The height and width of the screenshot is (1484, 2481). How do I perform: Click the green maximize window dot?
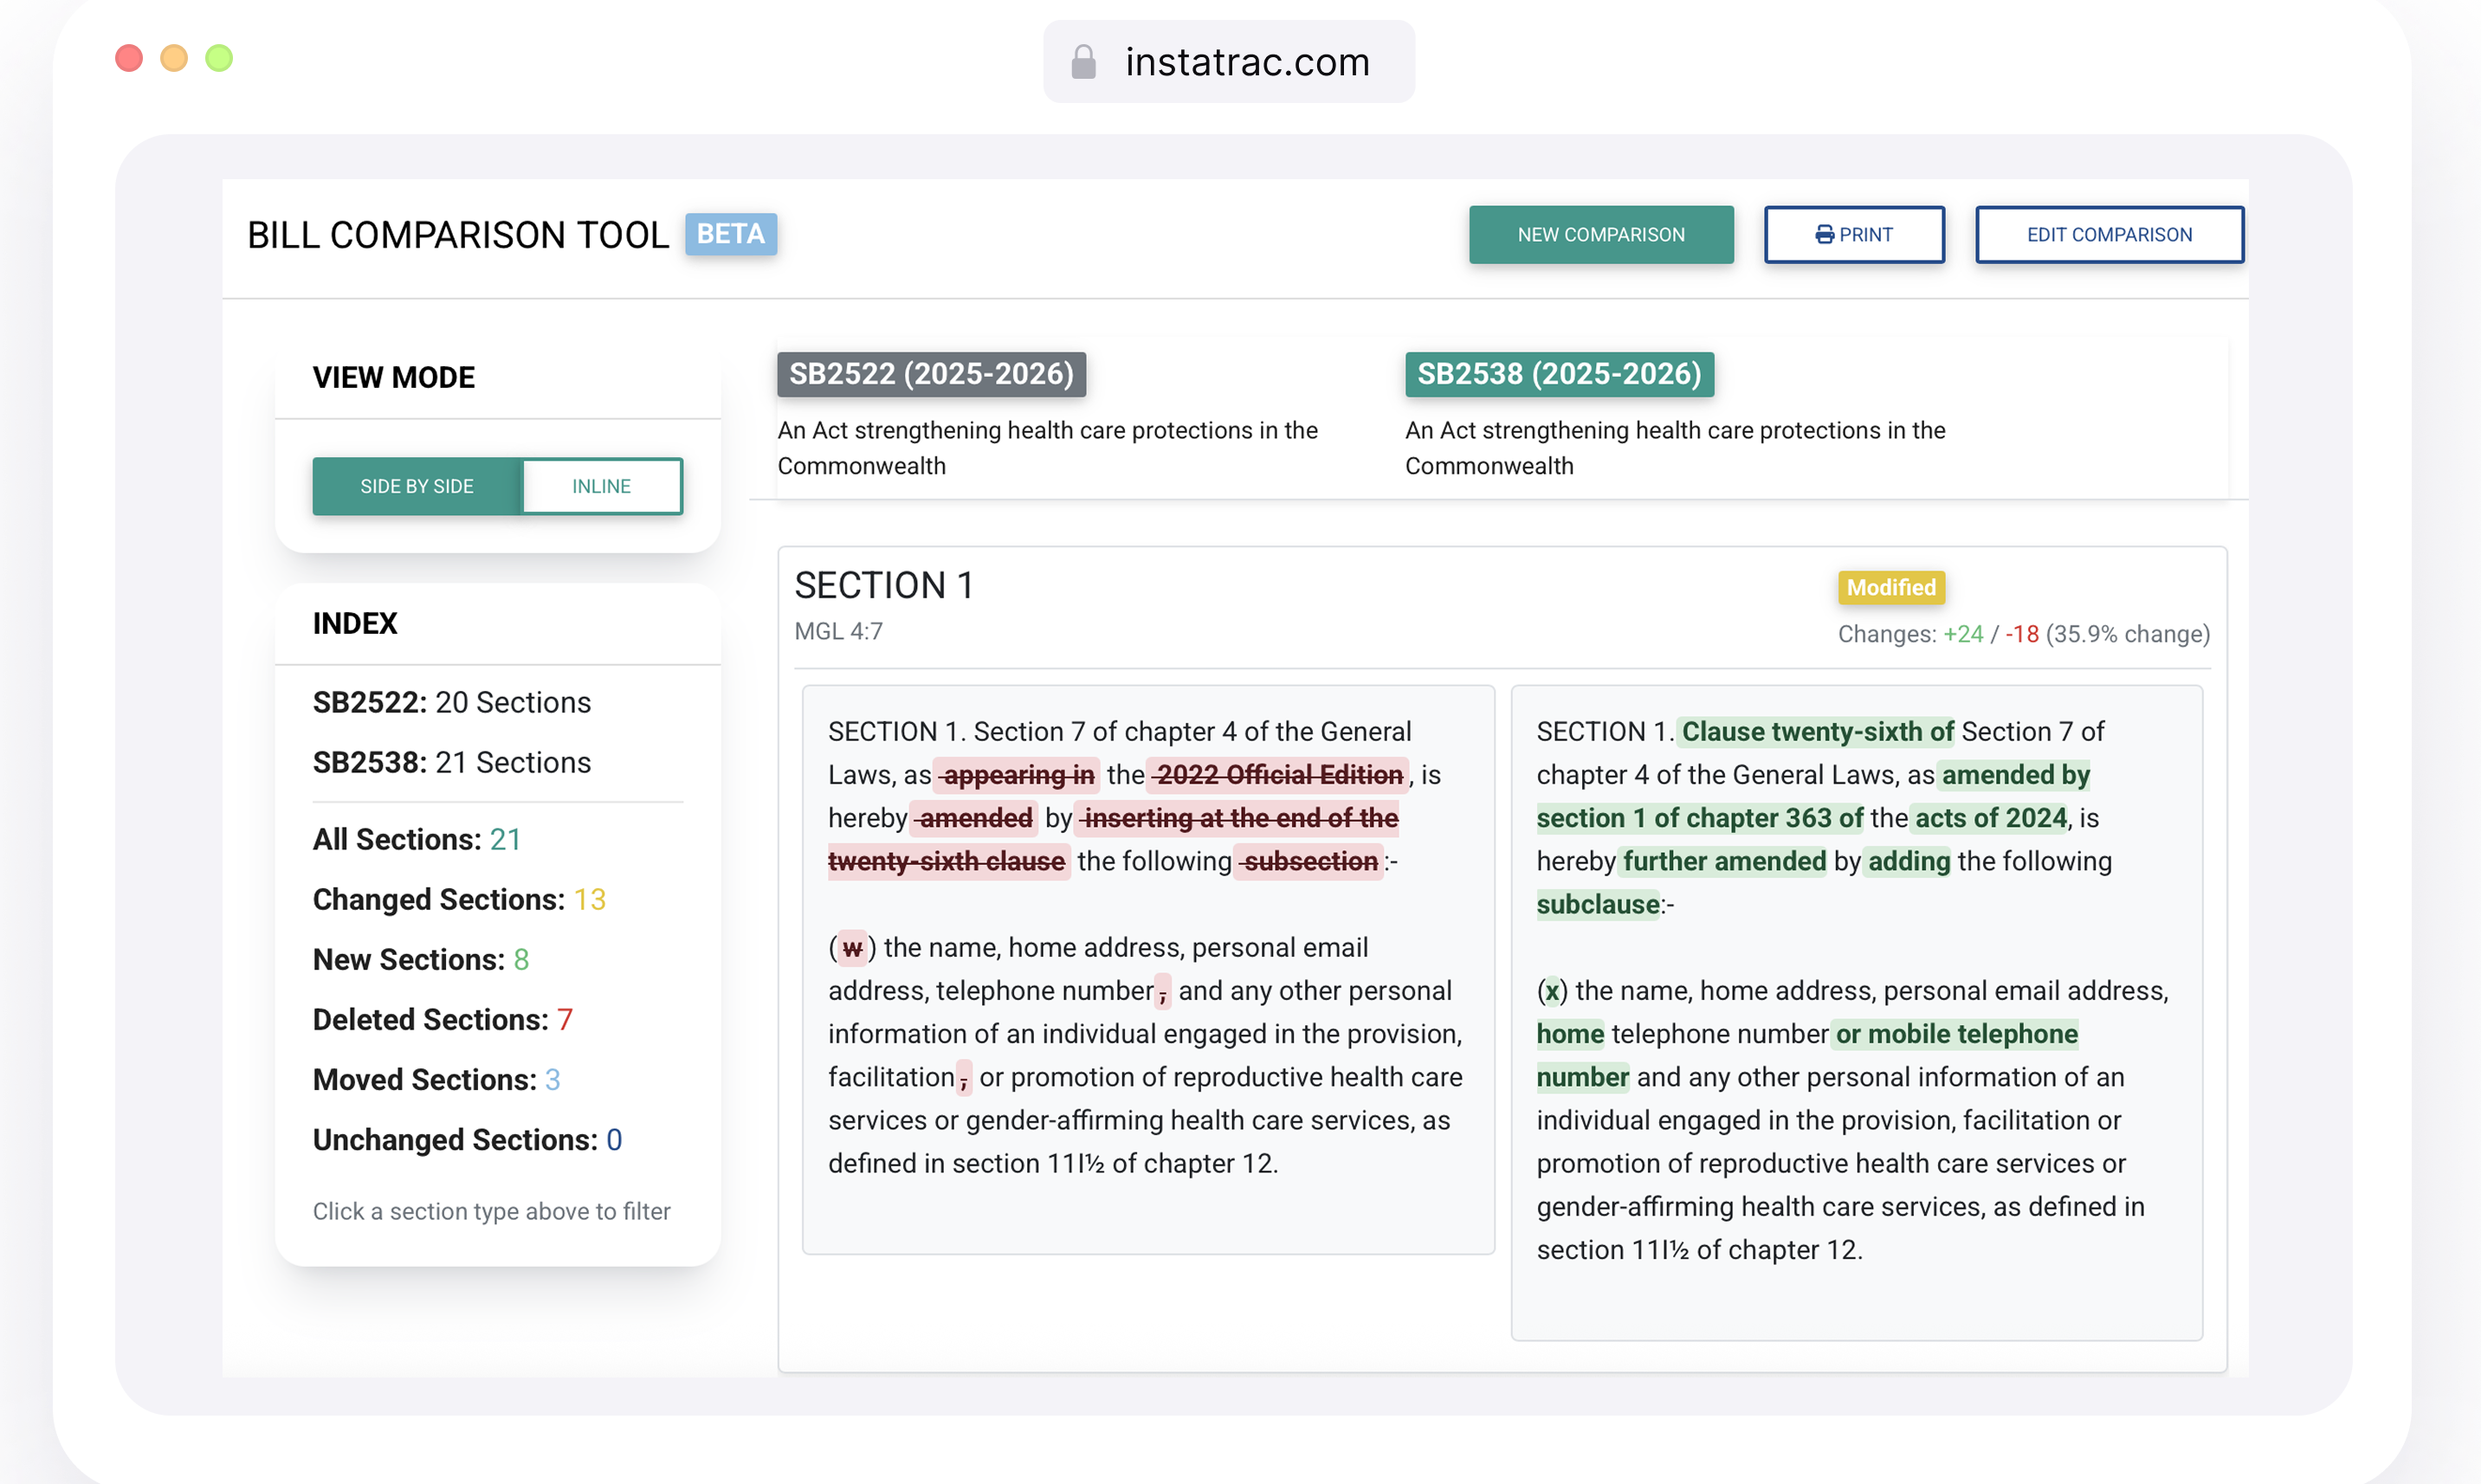219,58
